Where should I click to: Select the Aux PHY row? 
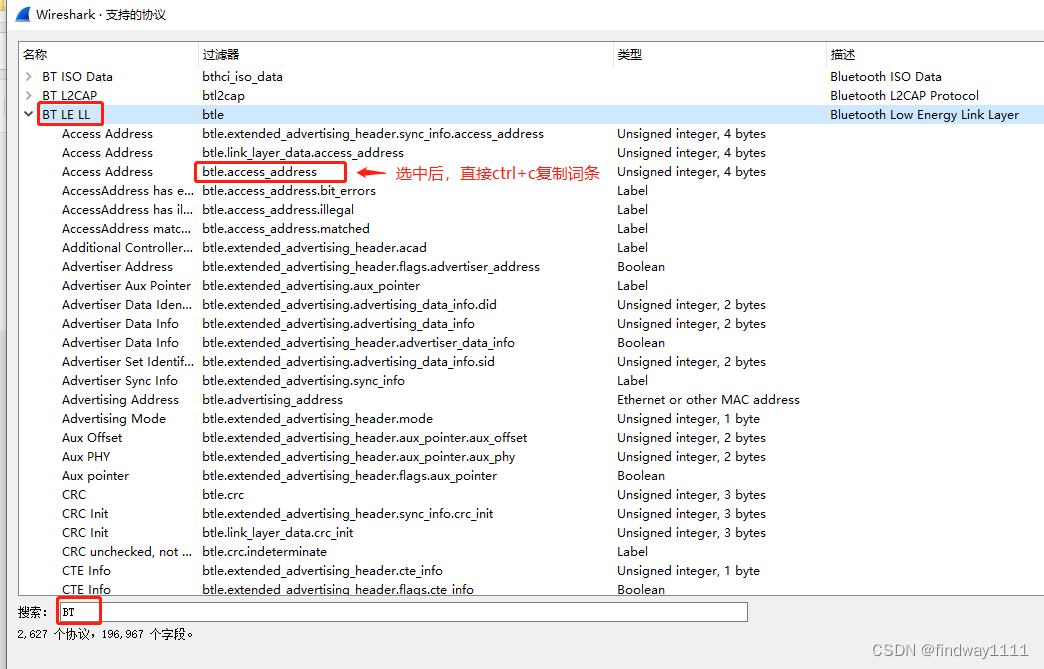pyautogui.click(x=531, y=457)
